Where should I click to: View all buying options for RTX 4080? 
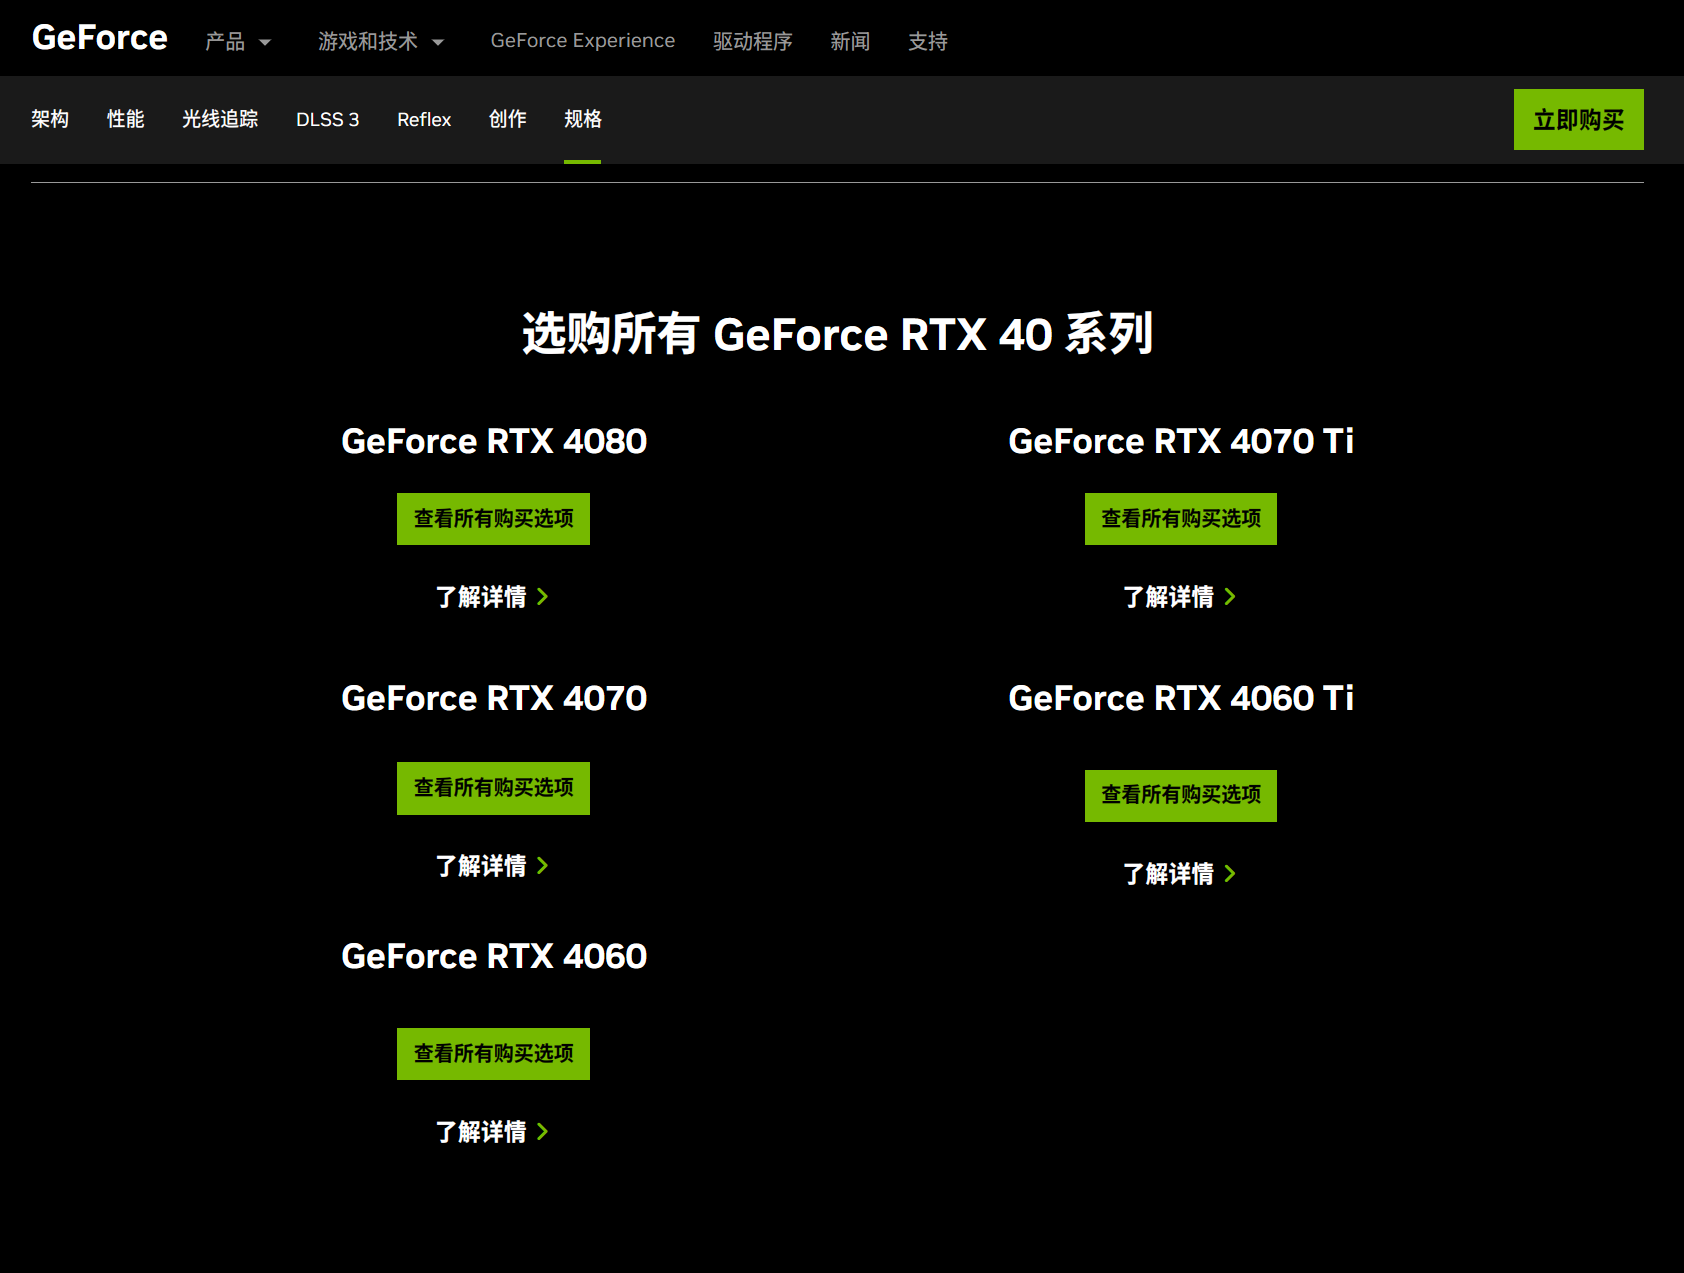493,519
